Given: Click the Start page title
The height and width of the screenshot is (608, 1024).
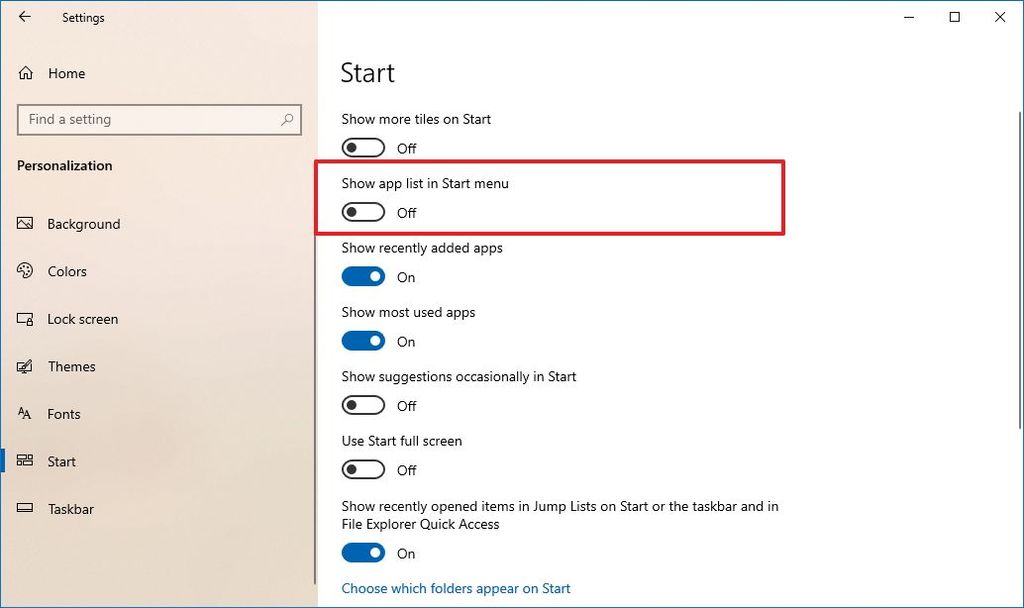Looking at the screenshot, I should (367, 72).
